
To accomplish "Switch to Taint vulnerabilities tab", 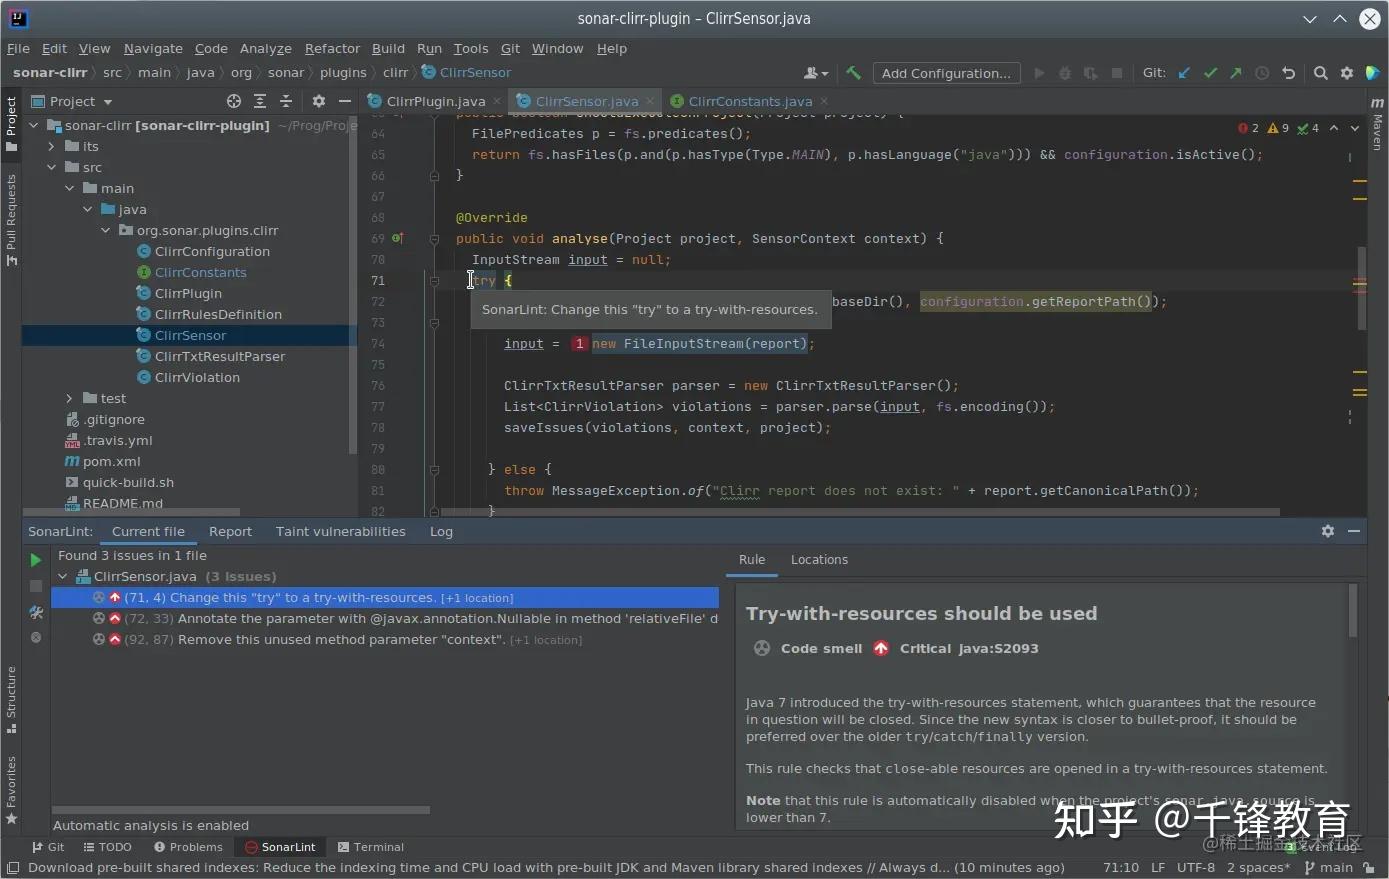I will click(340, 531).
